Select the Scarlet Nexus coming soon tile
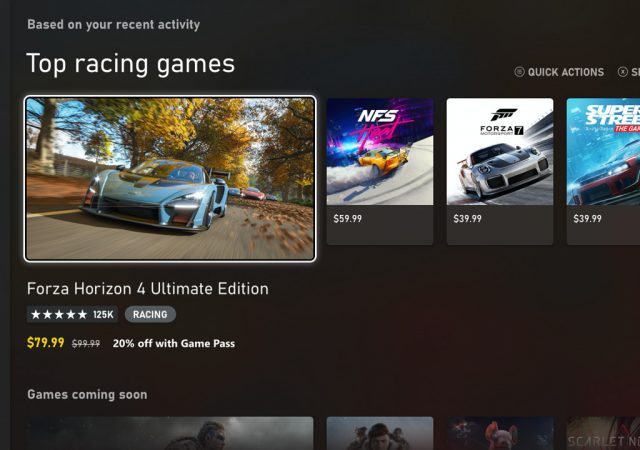 (603, 433)
